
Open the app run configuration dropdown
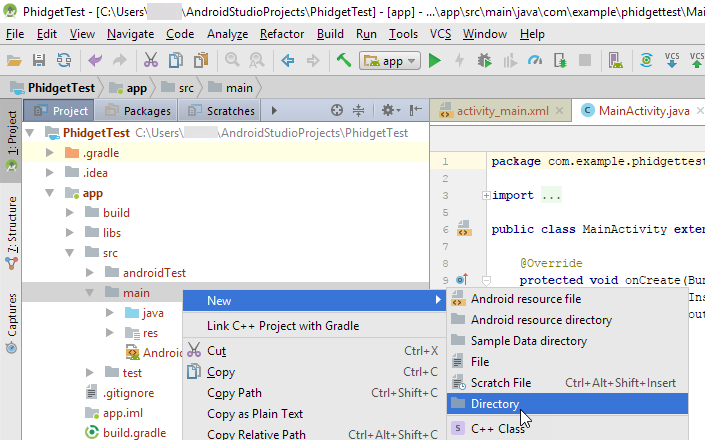tap(390, 61)
